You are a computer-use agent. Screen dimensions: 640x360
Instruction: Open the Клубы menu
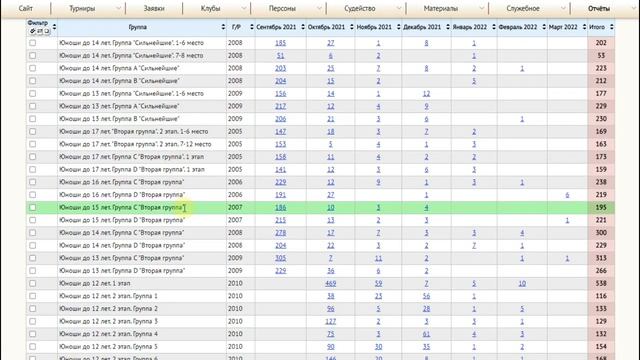[210, 8]
